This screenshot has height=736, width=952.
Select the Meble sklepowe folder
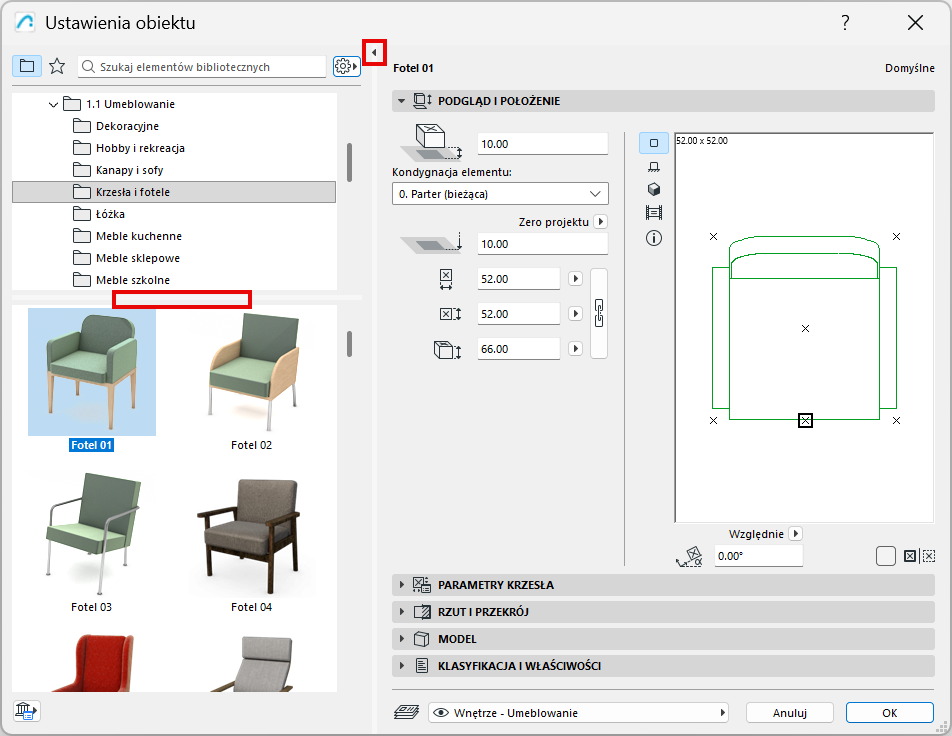coord(138,258)
